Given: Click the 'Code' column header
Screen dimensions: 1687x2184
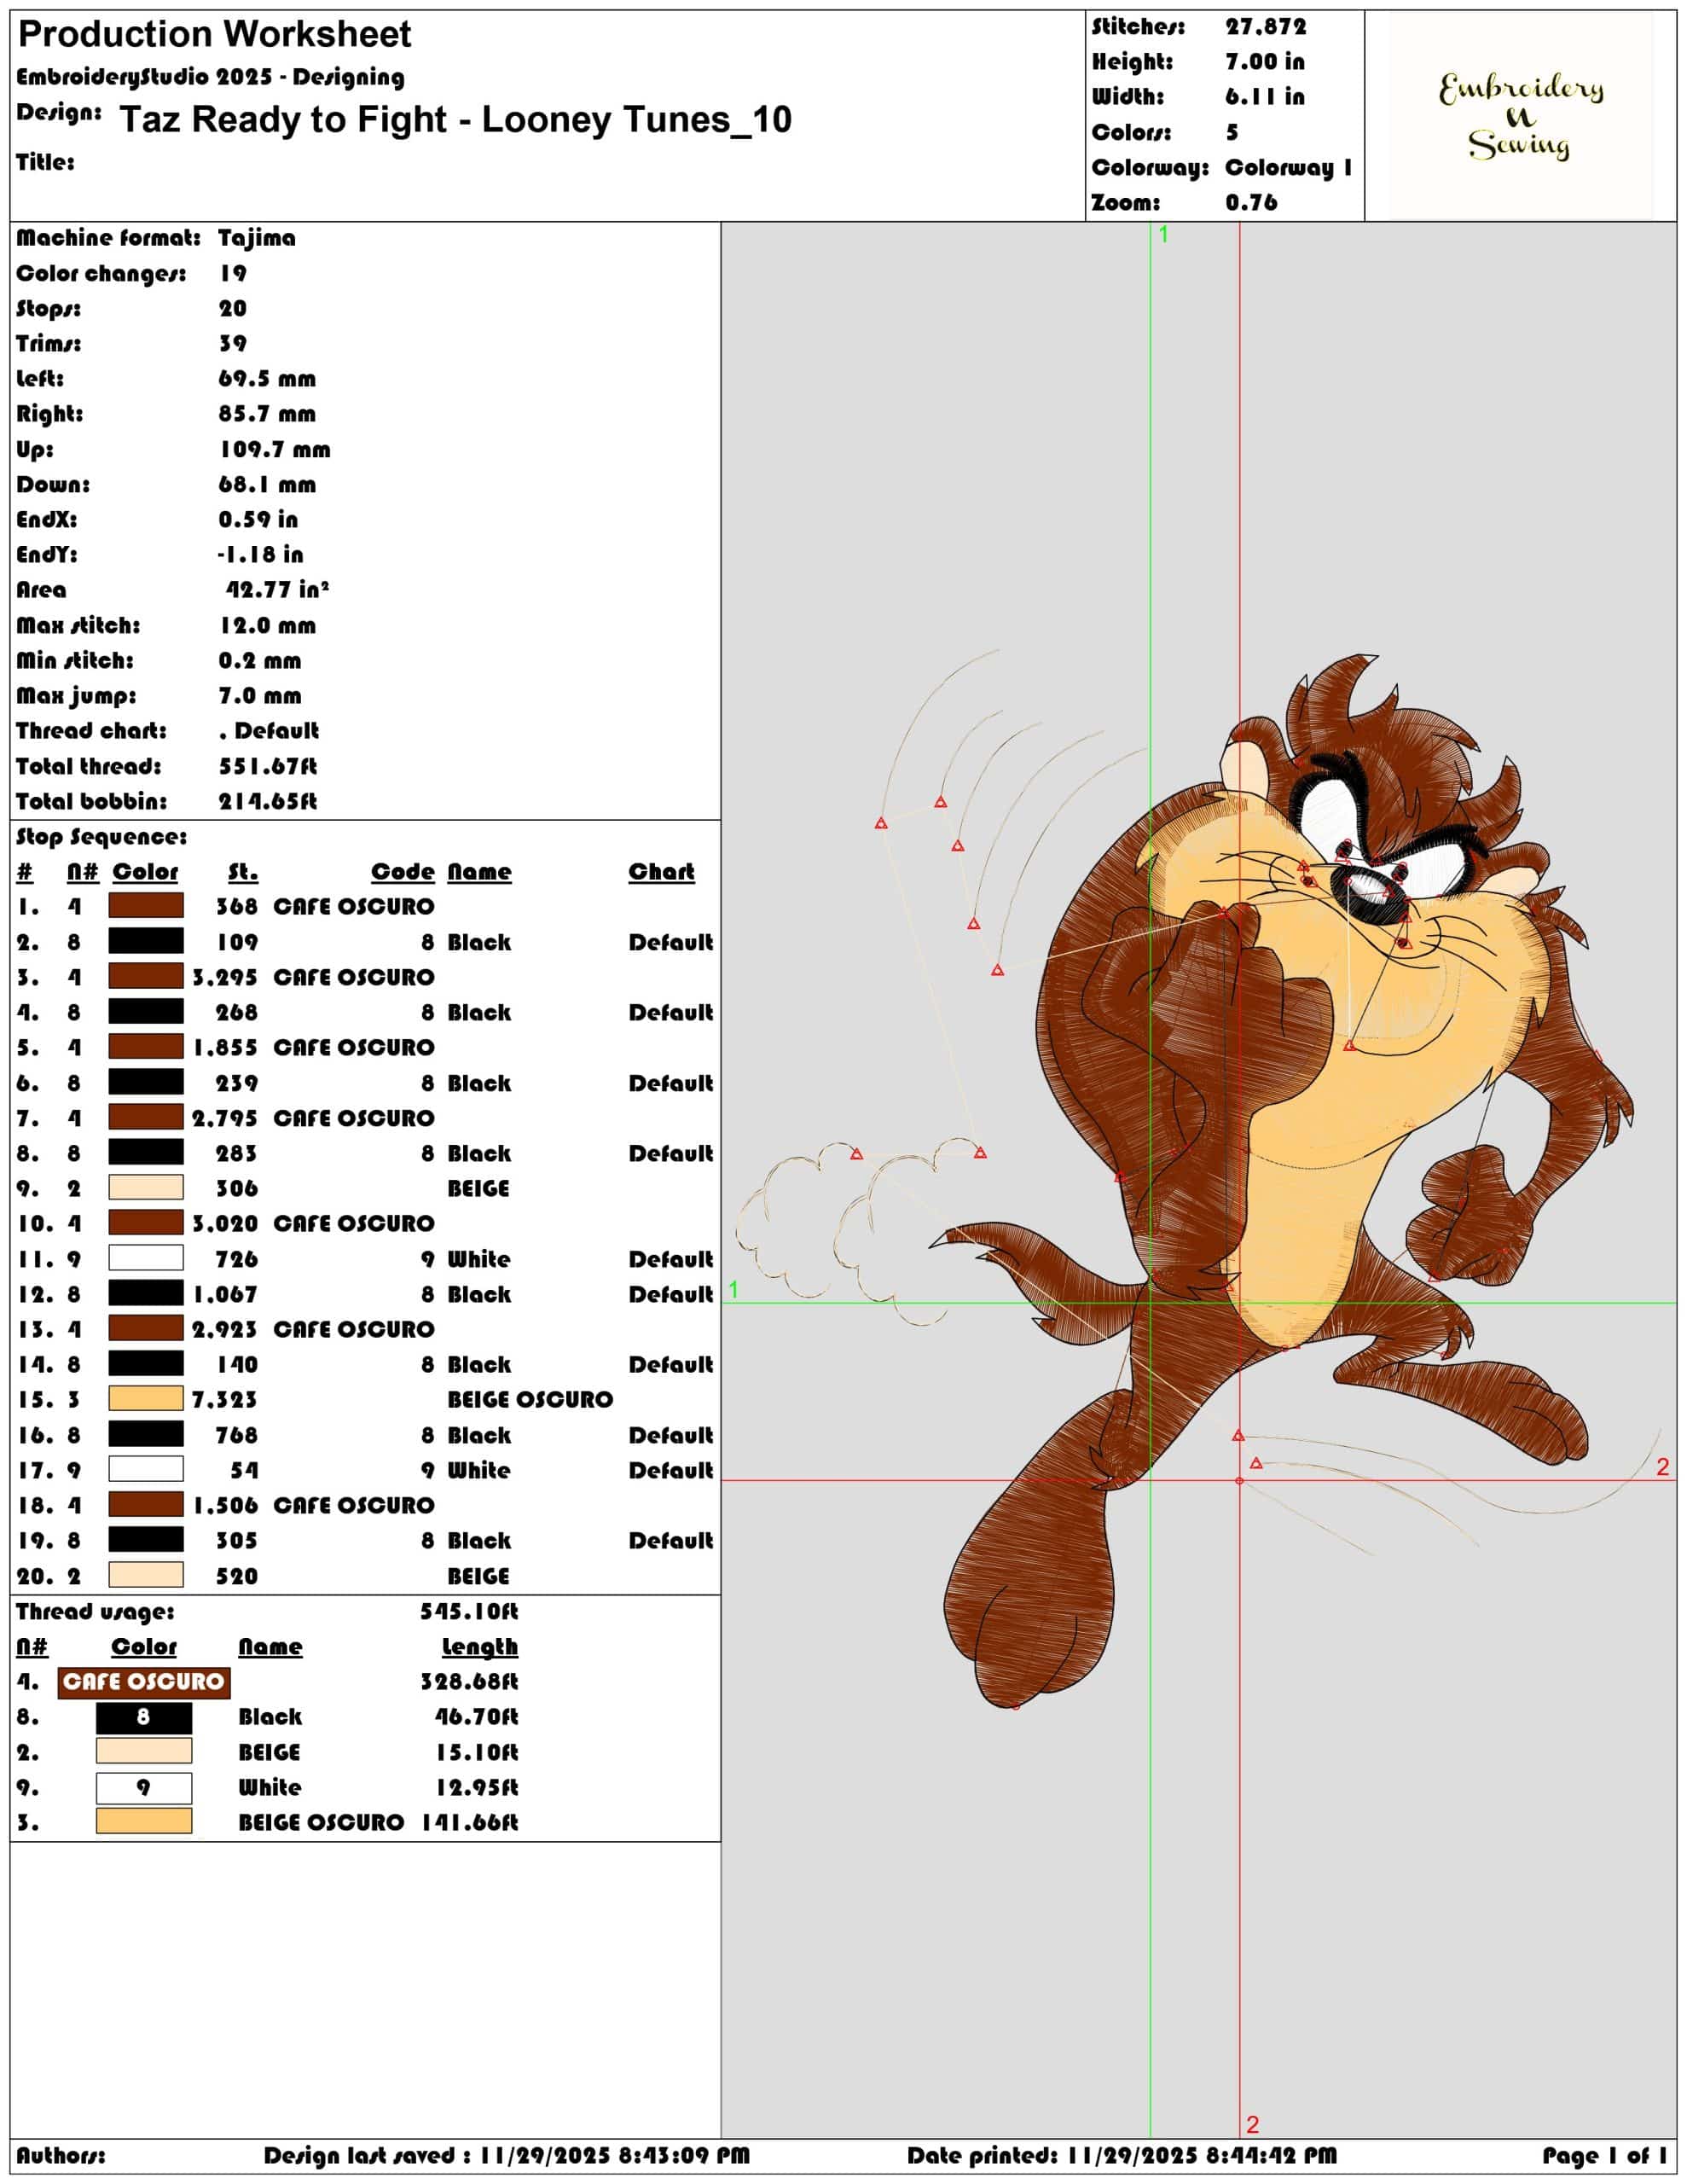Looking at the screenshot, I should 403,872.
